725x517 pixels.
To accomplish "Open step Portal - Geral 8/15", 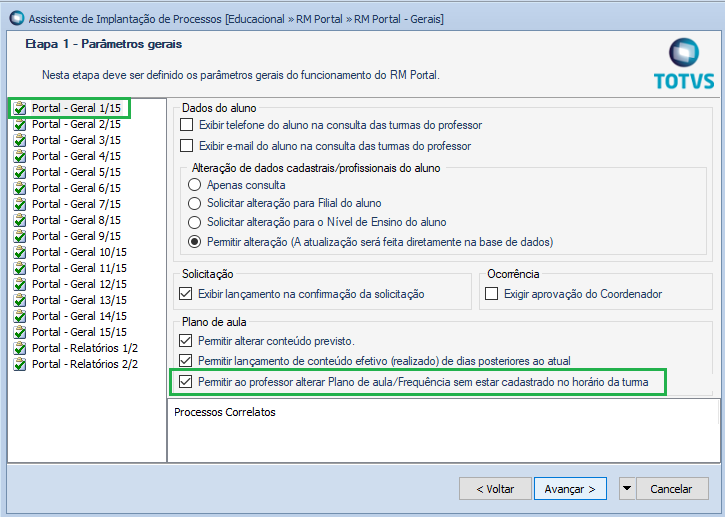I will 76,220.
